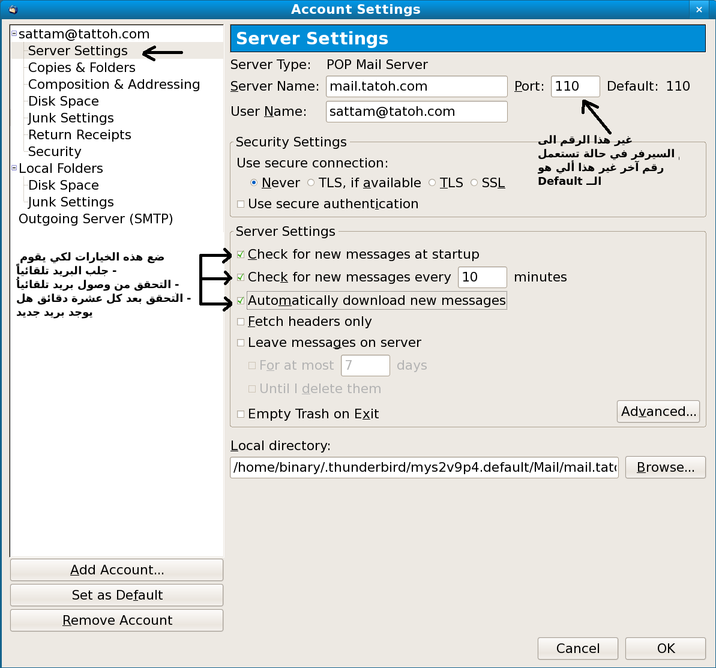Enable Fetch headers only option
The height and width of the screenshot is (668, 716).
(241, 322)
